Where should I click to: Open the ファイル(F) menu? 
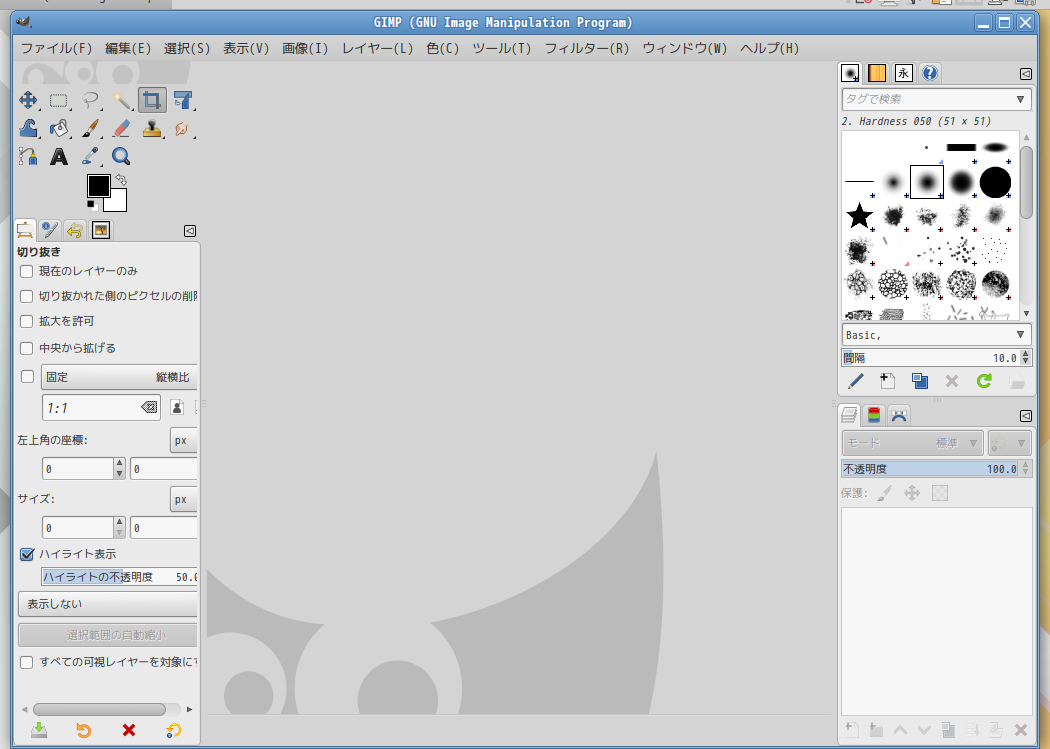click(x=56, y=48)
